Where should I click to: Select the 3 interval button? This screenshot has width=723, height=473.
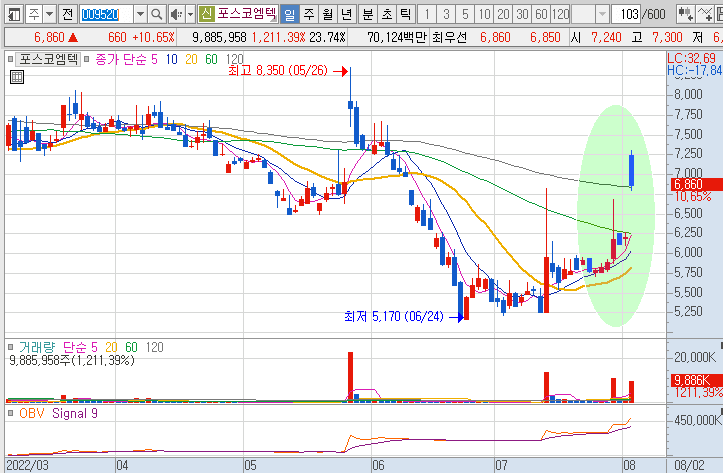coord(446,15)
